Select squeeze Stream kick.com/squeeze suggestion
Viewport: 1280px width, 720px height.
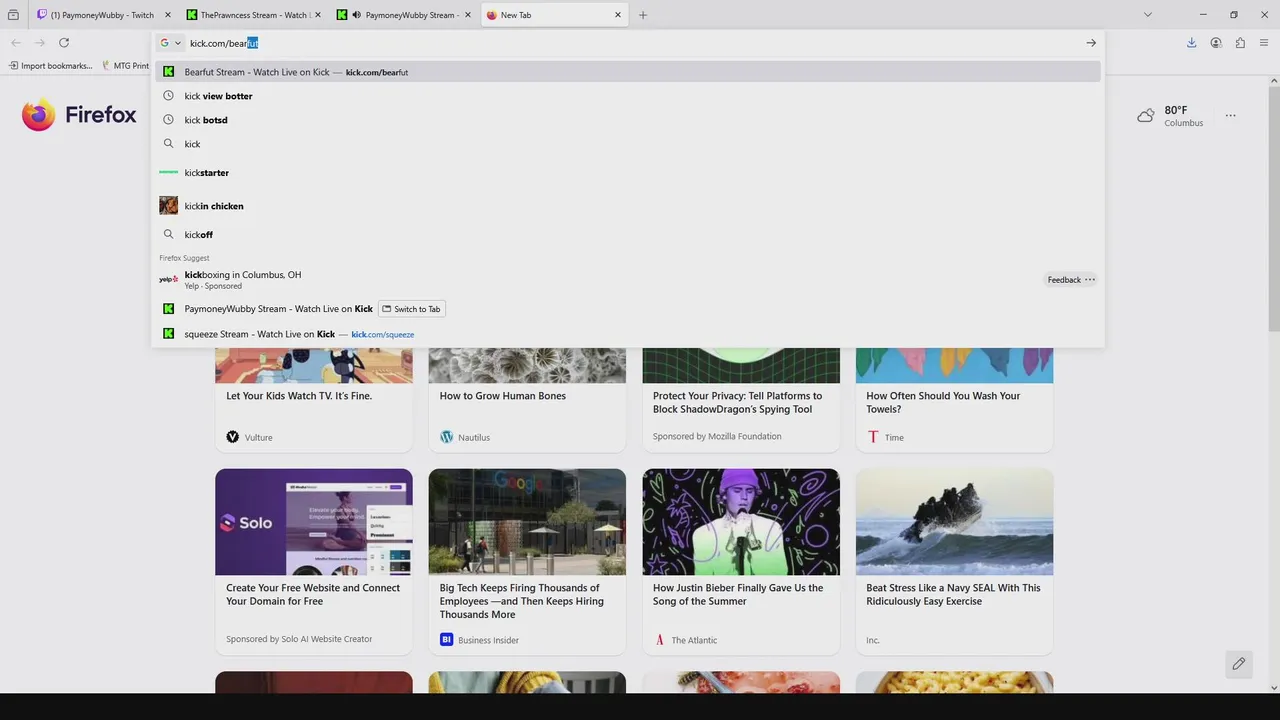click(628, 334)
